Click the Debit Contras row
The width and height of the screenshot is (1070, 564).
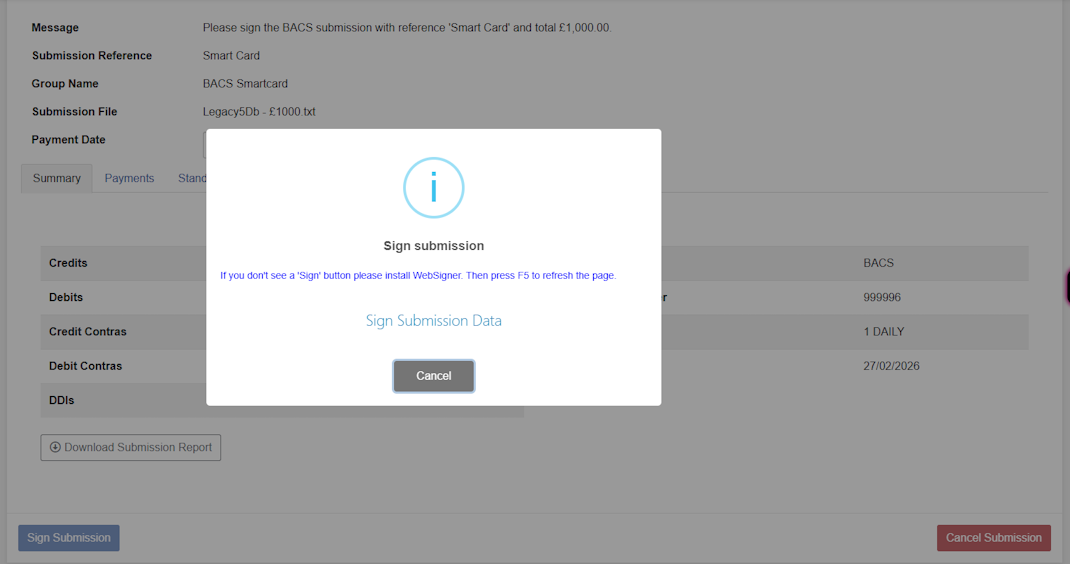pos(85,366)
